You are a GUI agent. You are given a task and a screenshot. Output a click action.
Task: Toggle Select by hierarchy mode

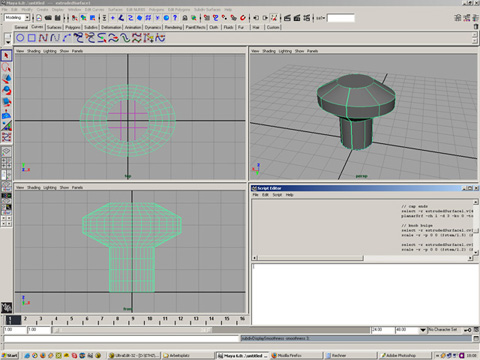pyautogui.click(x=75, y=18)
